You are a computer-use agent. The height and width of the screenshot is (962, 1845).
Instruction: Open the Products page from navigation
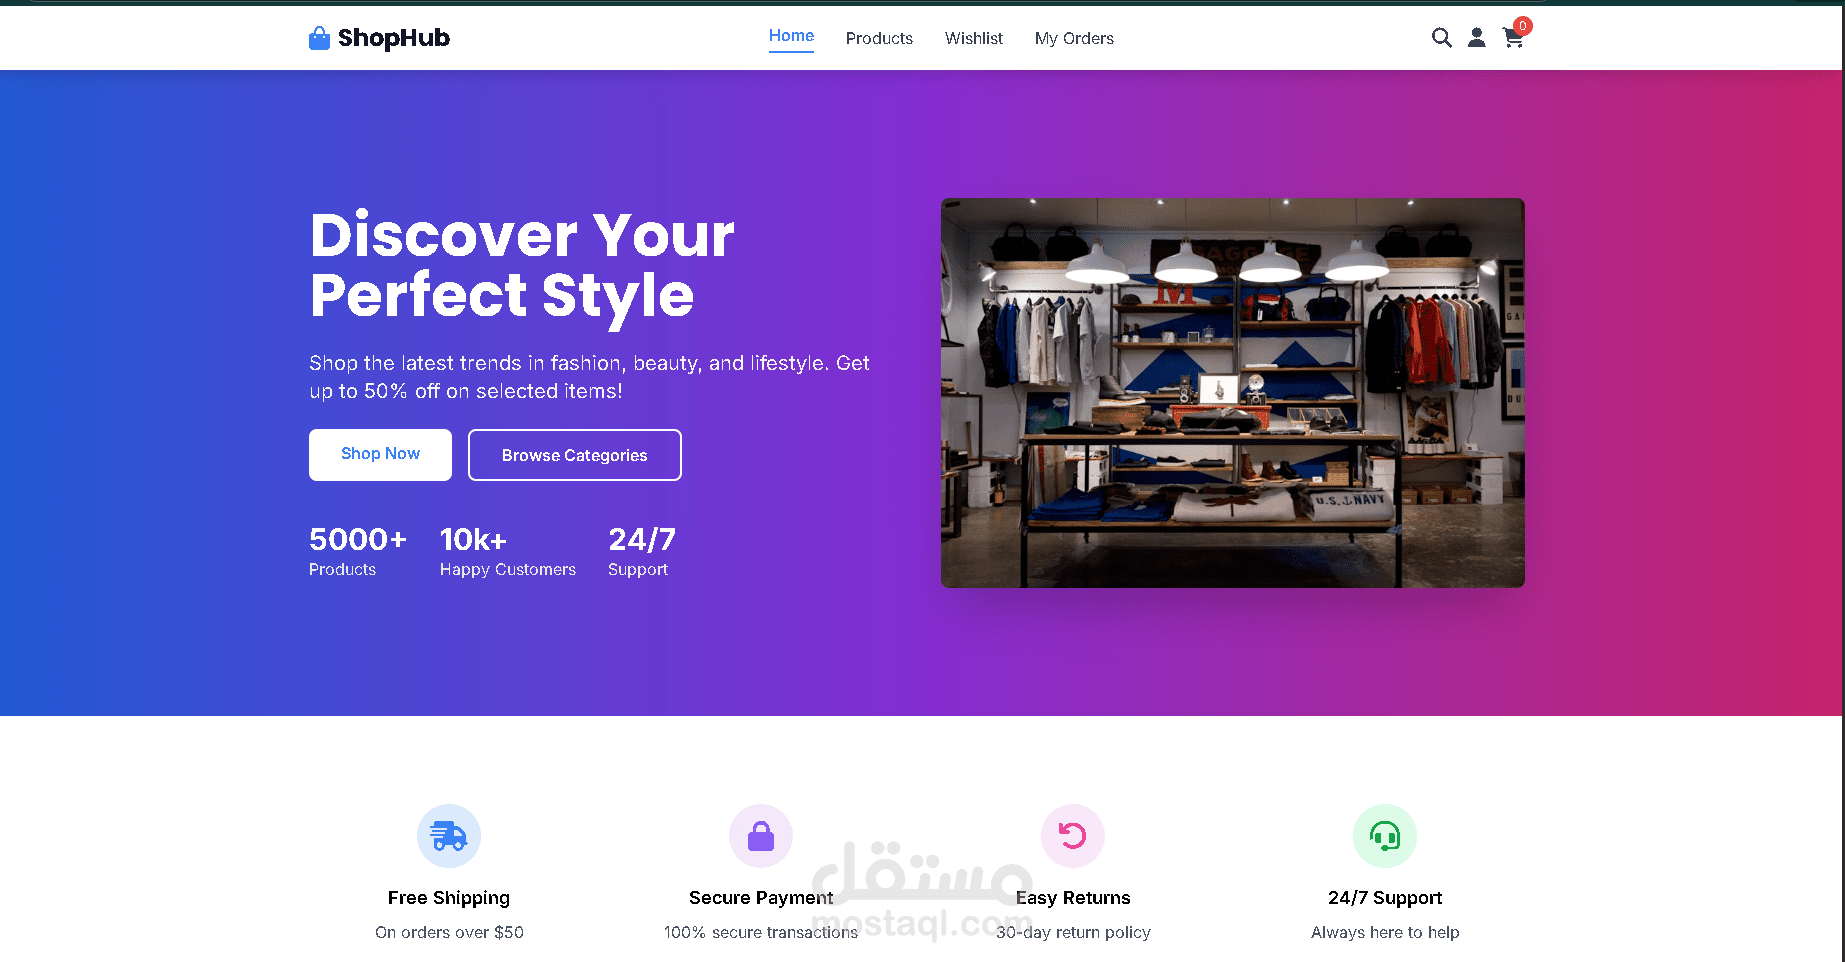[x=879, y=38]
